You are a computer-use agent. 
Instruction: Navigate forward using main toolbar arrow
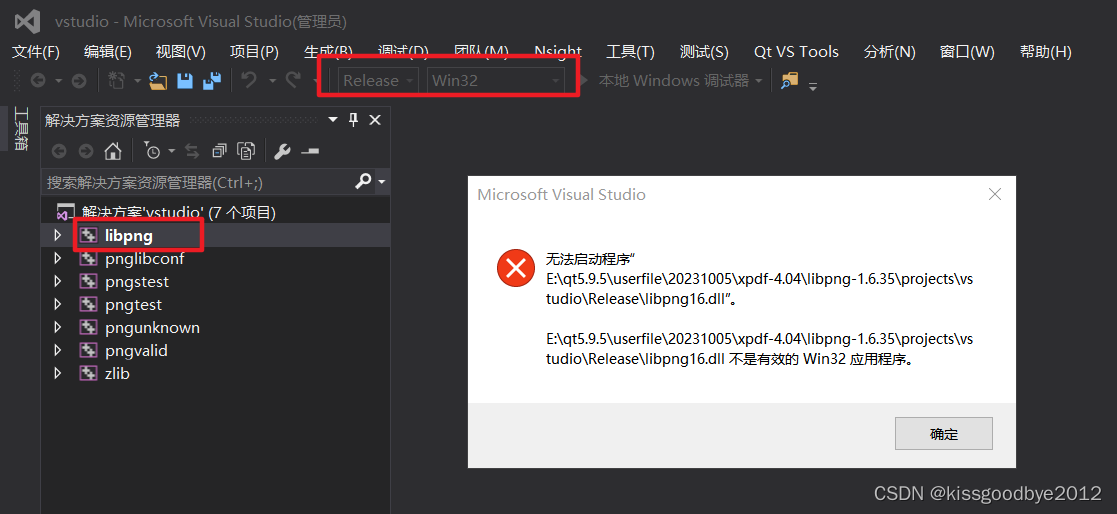point(79,81)
